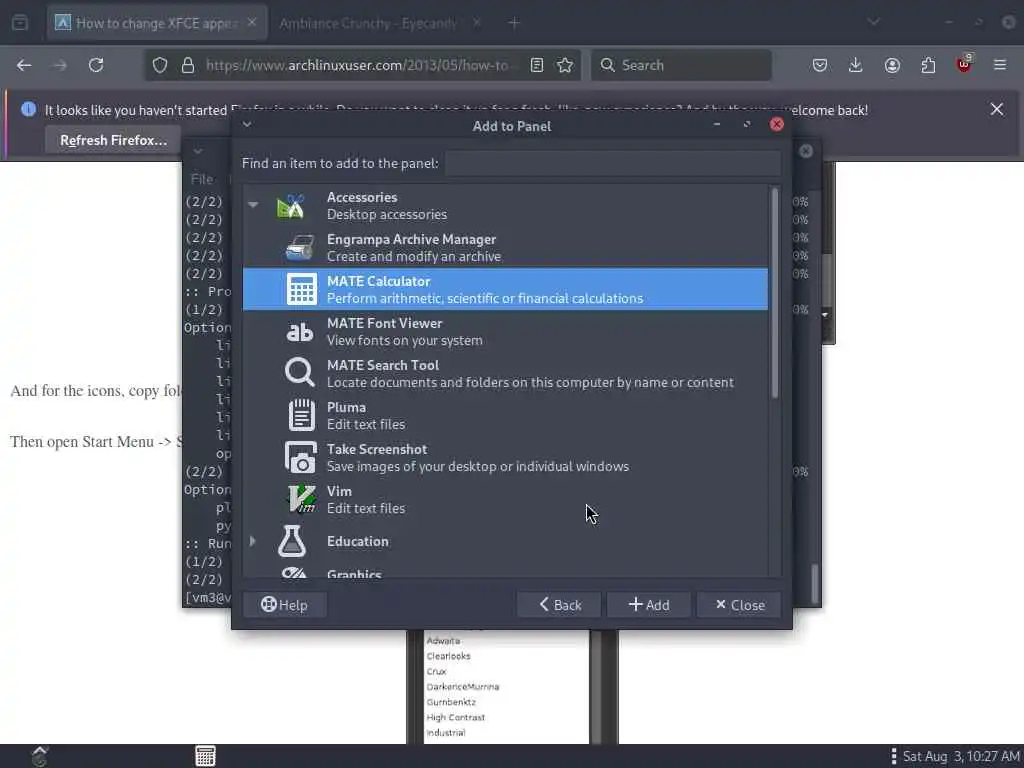Click the Clearlooks theme entry on page
The height and width of the screenshot is (768, 1024).
pos(448,656)
